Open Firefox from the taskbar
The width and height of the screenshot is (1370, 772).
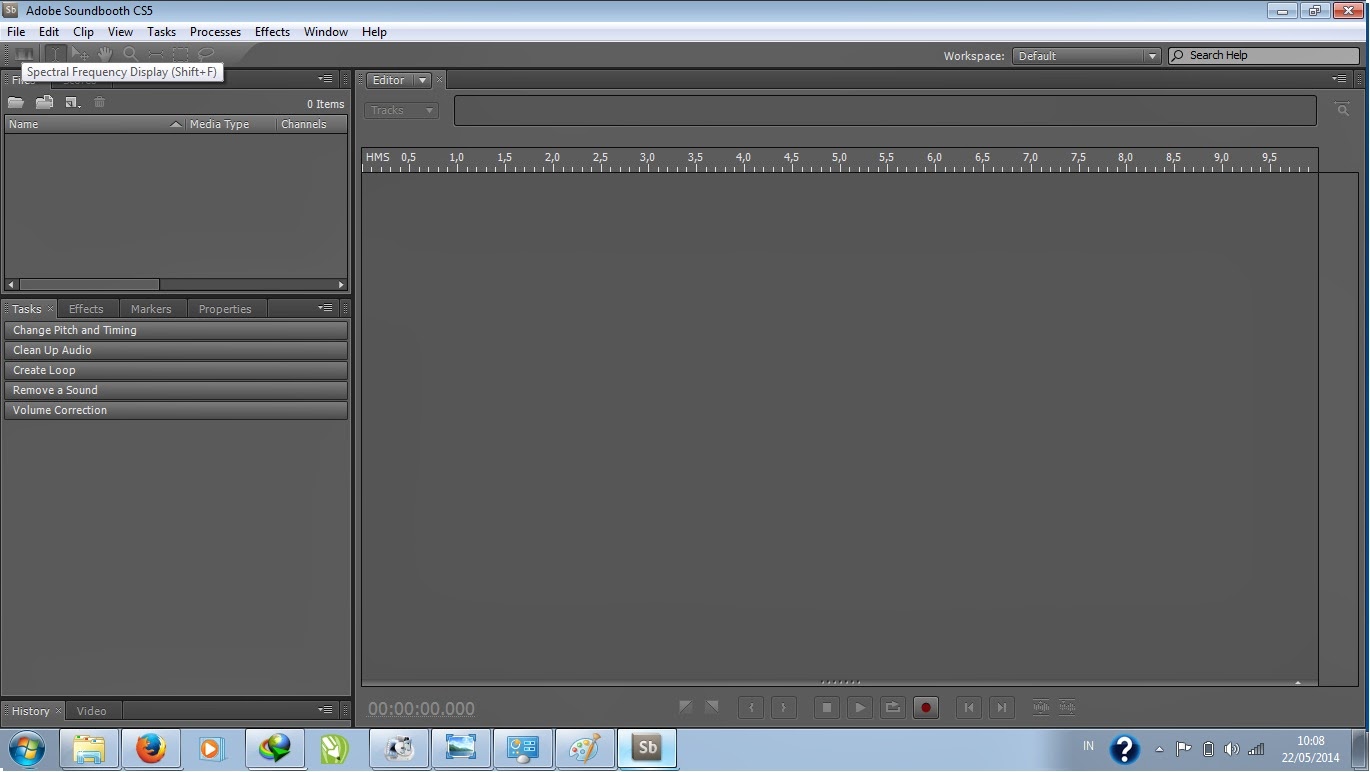[x=151, y=748]
